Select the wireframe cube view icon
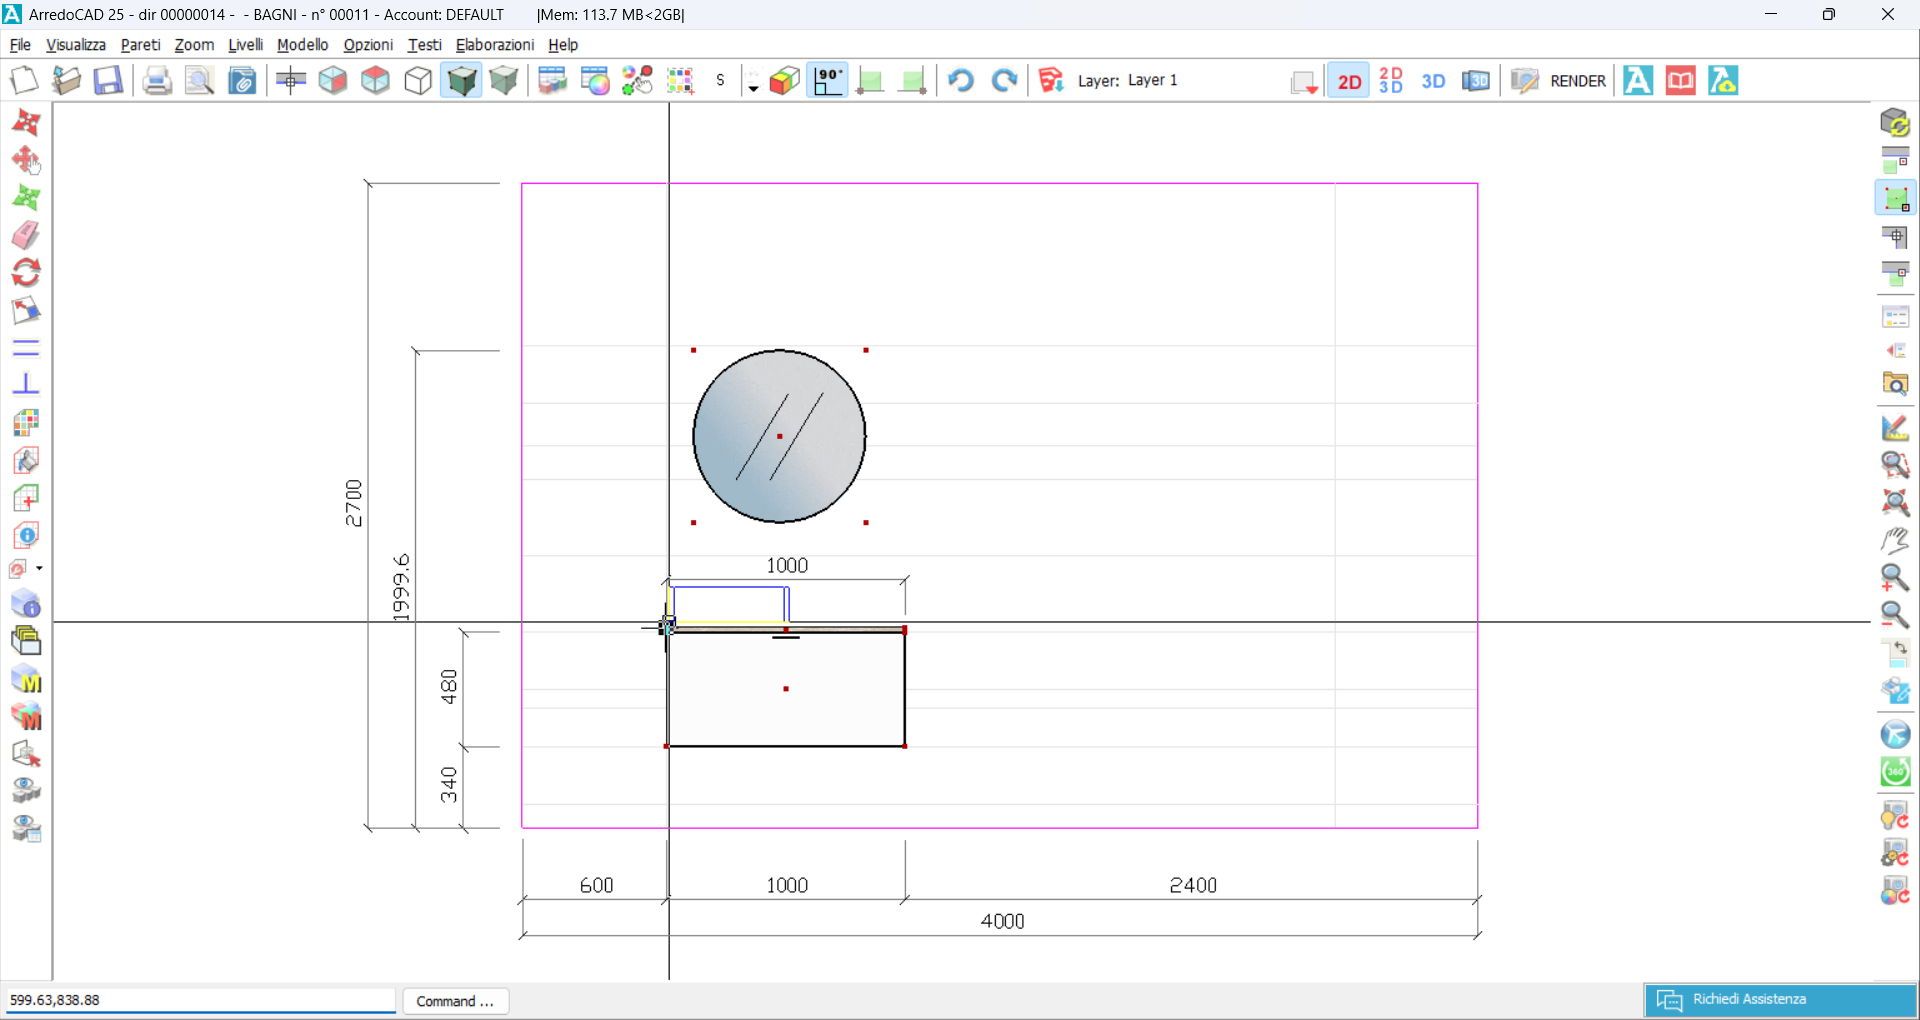 (x=418, y=80)
